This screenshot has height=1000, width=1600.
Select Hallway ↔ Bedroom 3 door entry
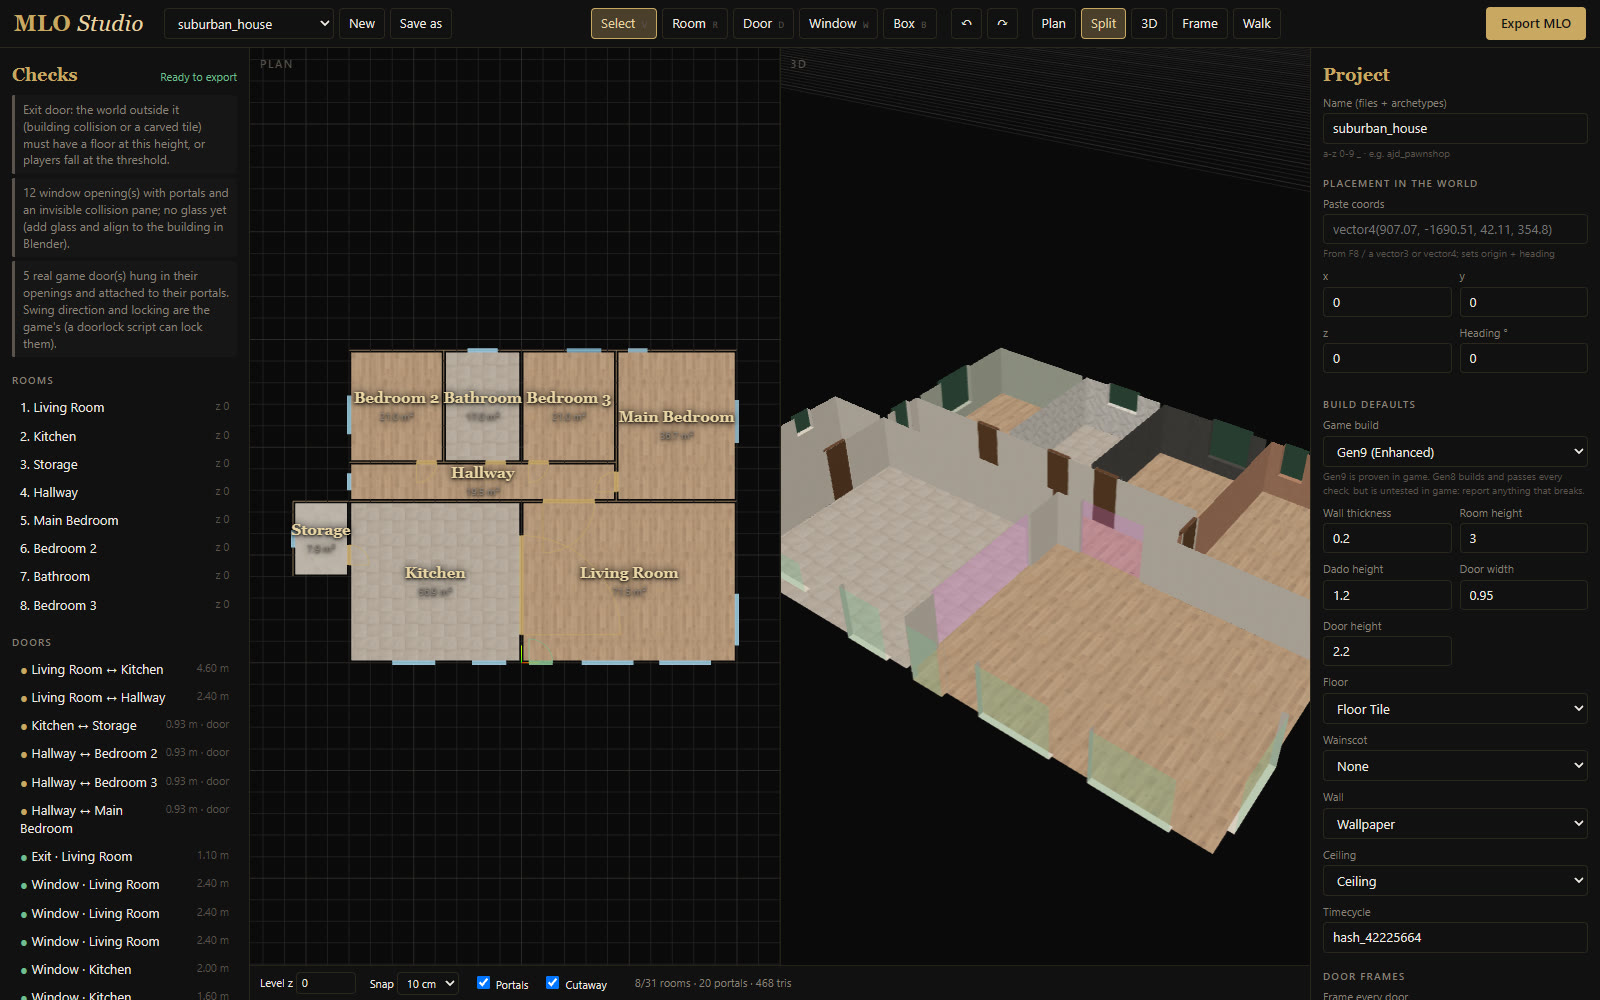[x=124, y=782]
